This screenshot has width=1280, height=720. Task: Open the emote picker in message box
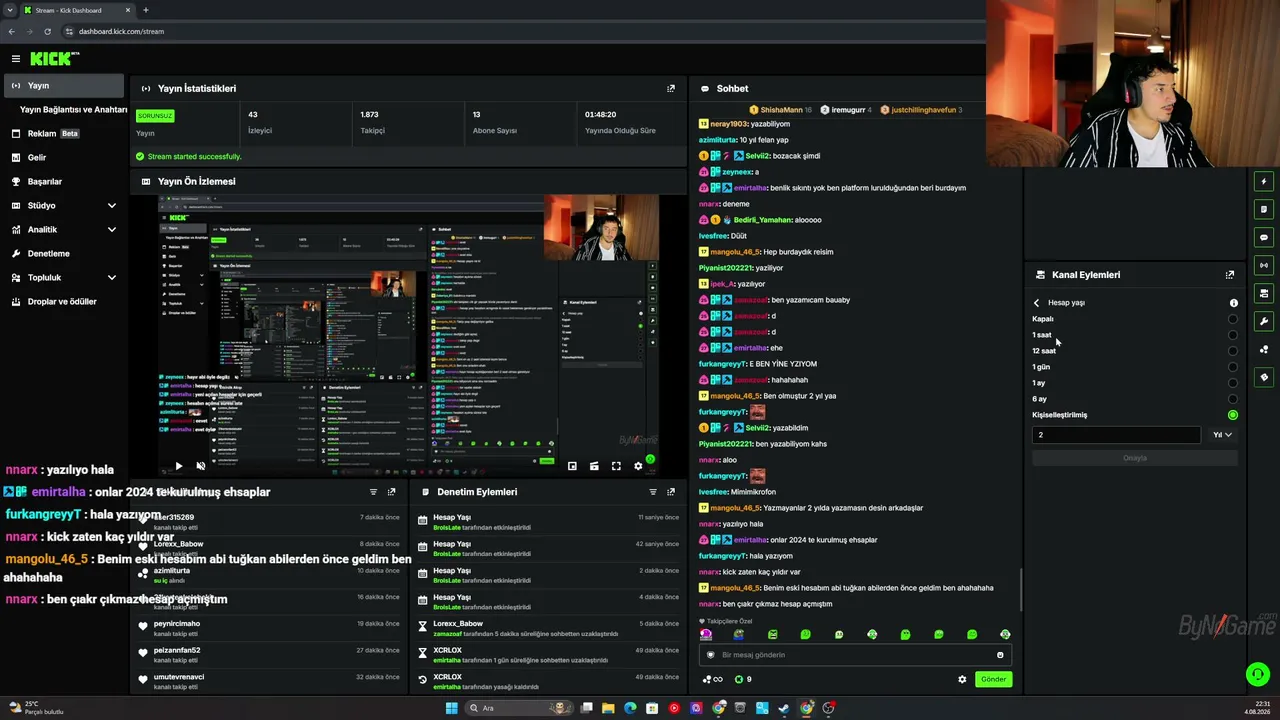tap(1000, 655)
